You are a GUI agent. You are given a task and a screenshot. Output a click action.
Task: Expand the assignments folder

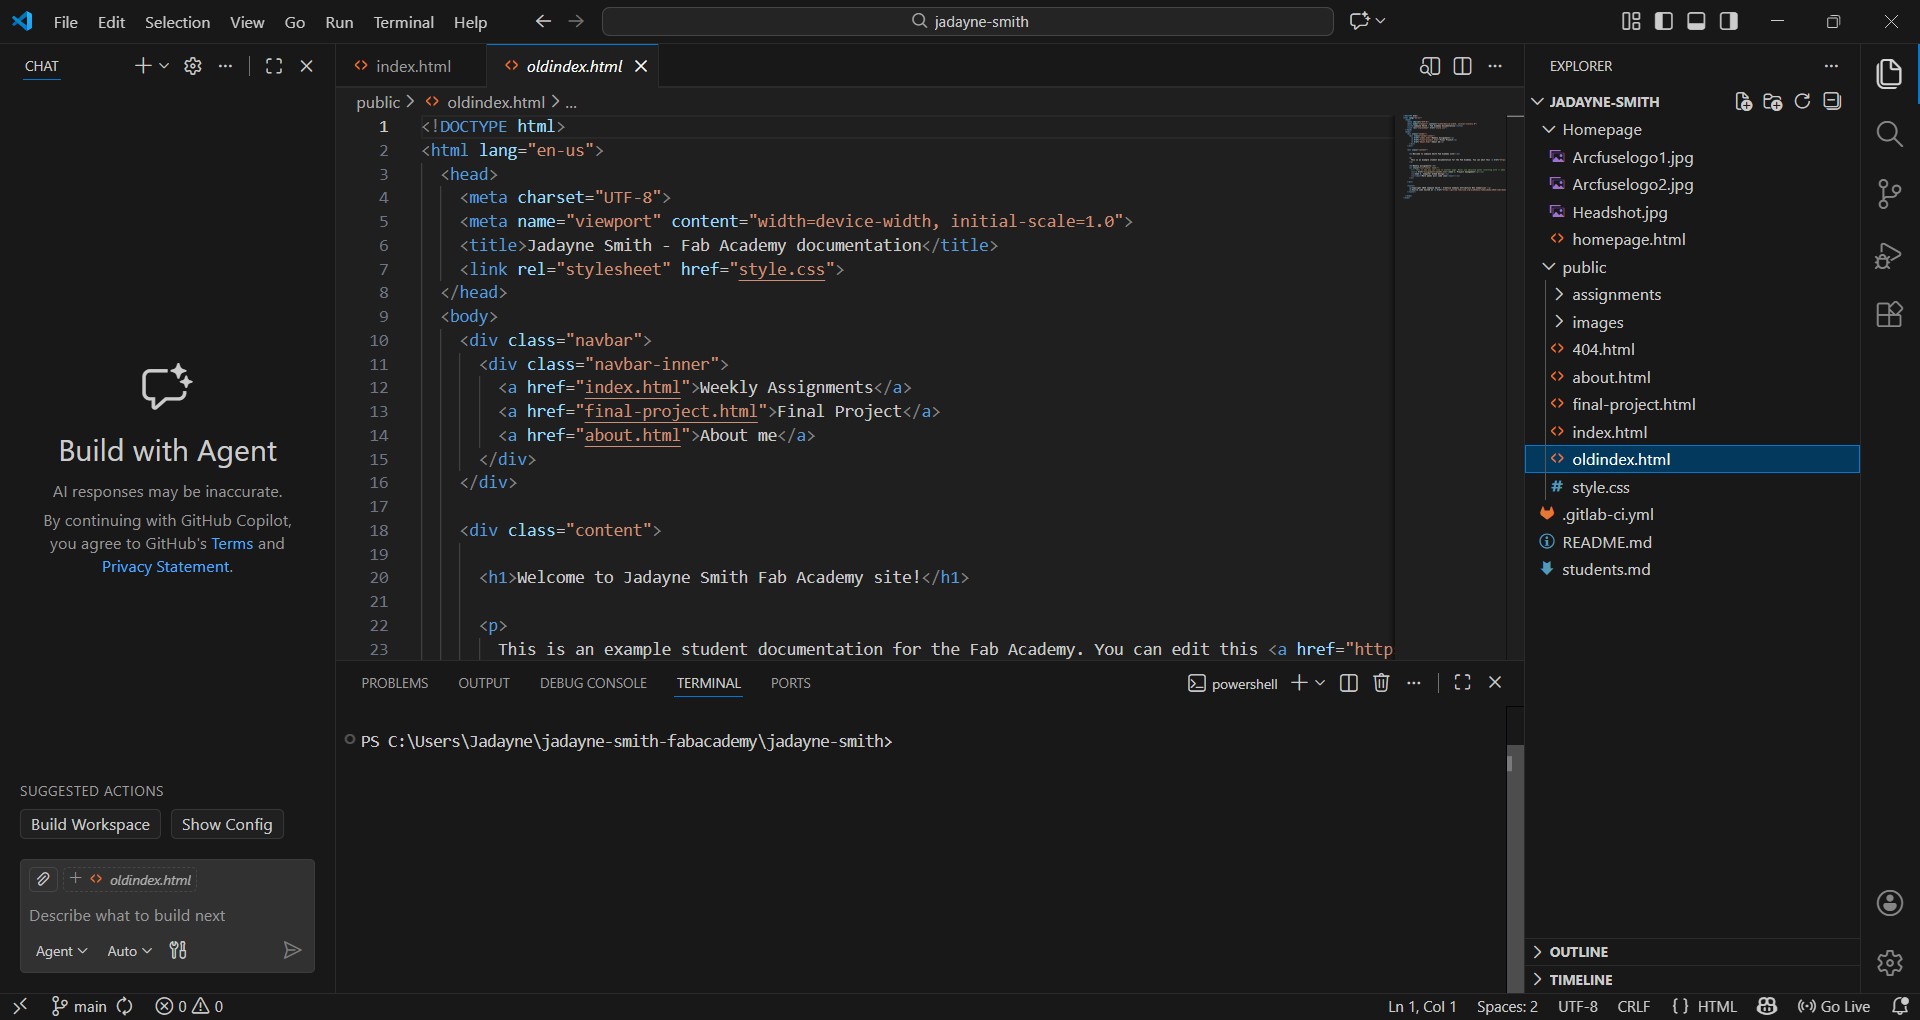click(1617, 294)
